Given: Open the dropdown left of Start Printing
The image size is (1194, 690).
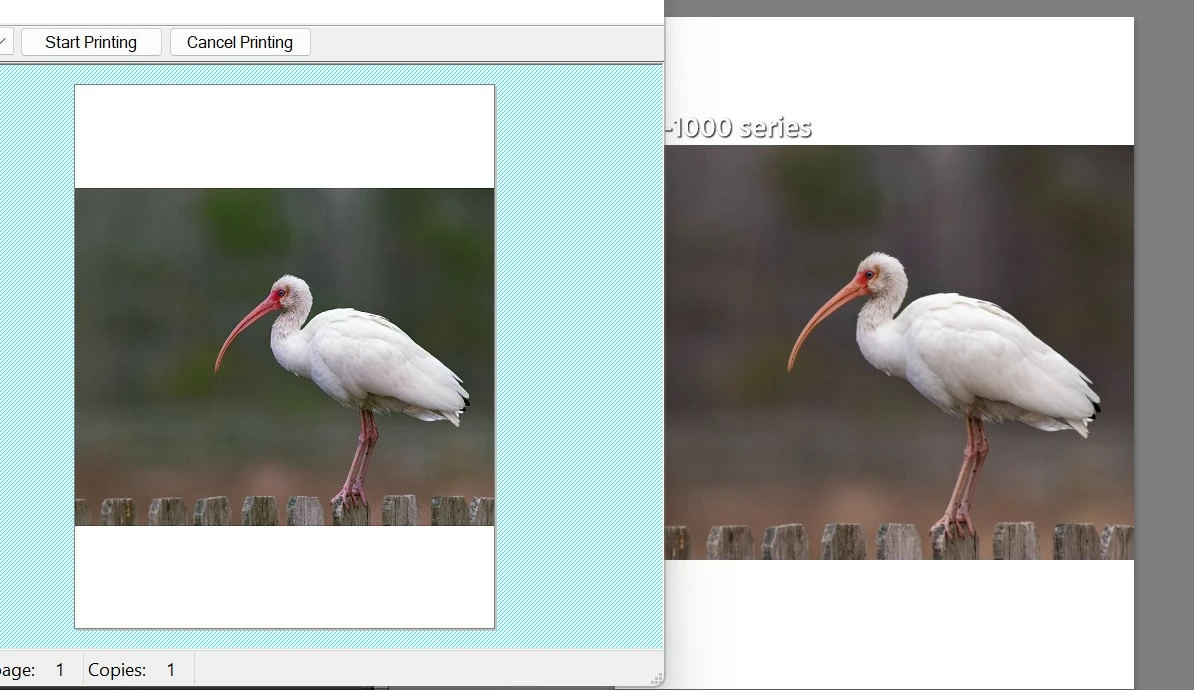Looking at the screenshot, I should click(x=6, y=42).
